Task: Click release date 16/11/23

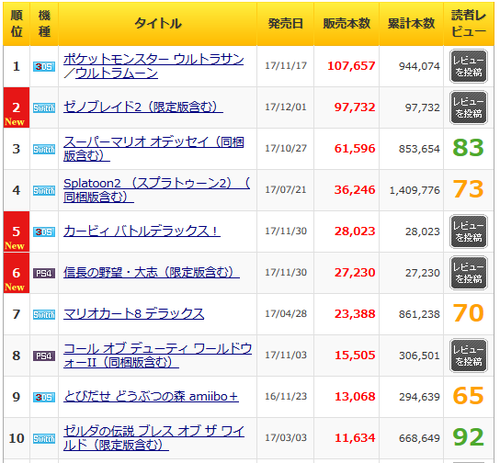Action: tap(286, 396)
